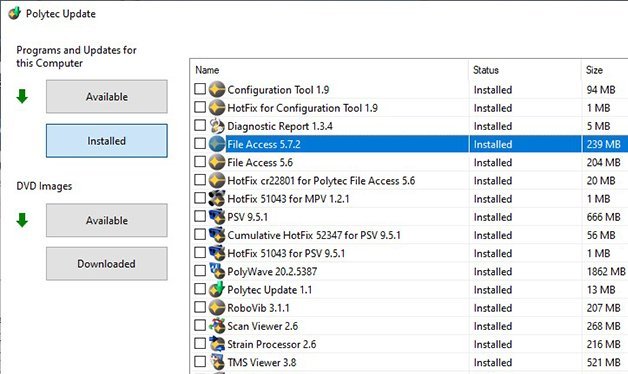Click the '521 MB' size of TMS Viewer
The height and width of the screenshot is (374, 628).
click(x=603, y=362)
